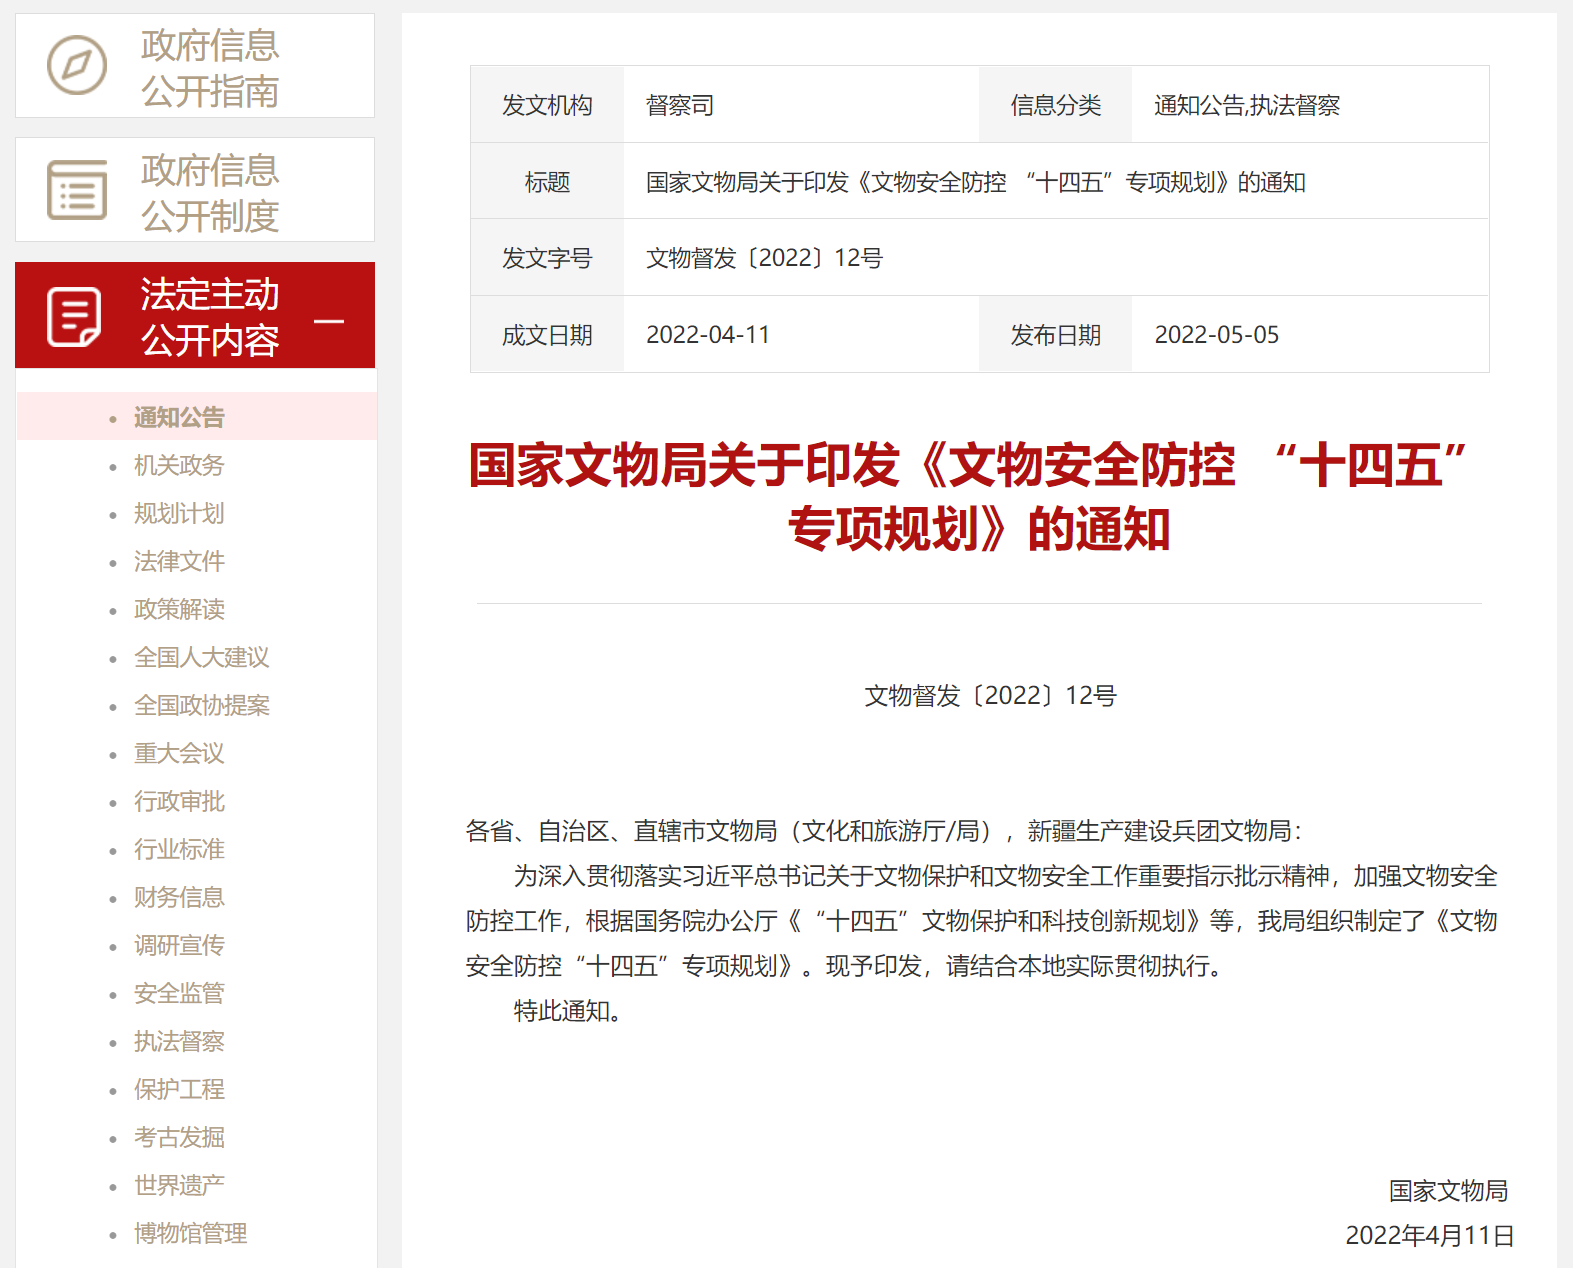Open the 政府信息公开制度 section
The image size is (1573, 1268).
pyautogui.click(x=210, y=192)
